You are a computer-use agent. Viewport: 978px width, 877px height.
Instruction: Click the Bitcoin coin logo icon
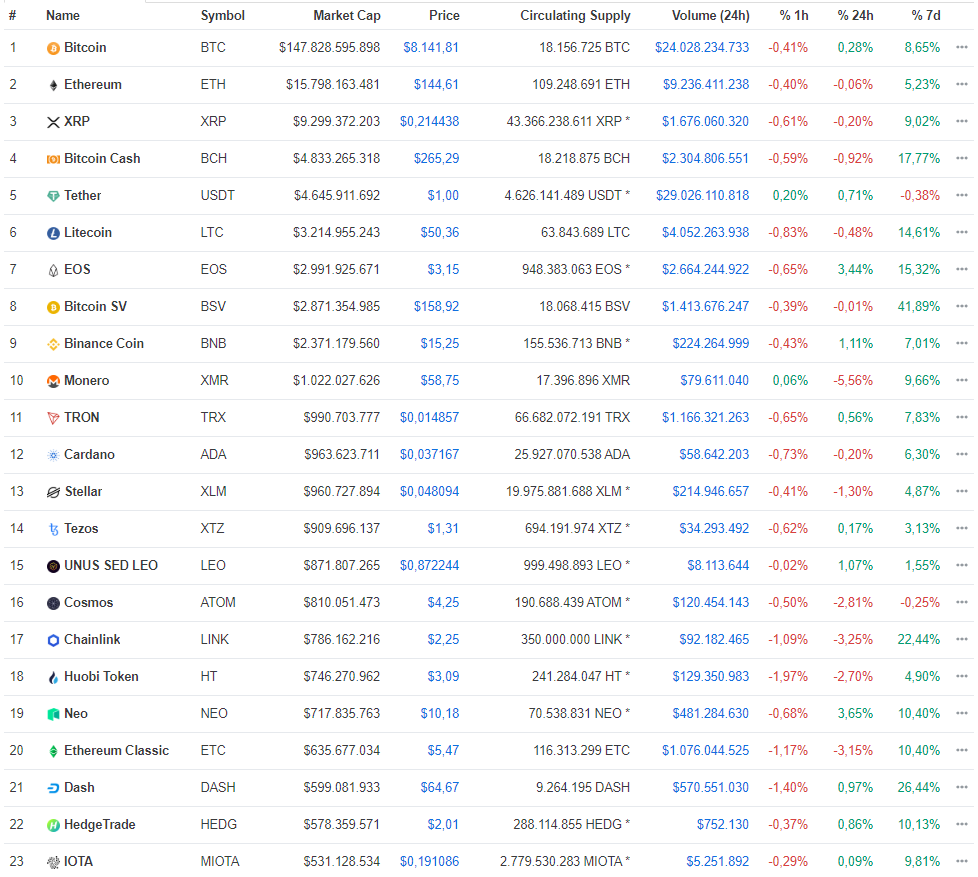53,48
